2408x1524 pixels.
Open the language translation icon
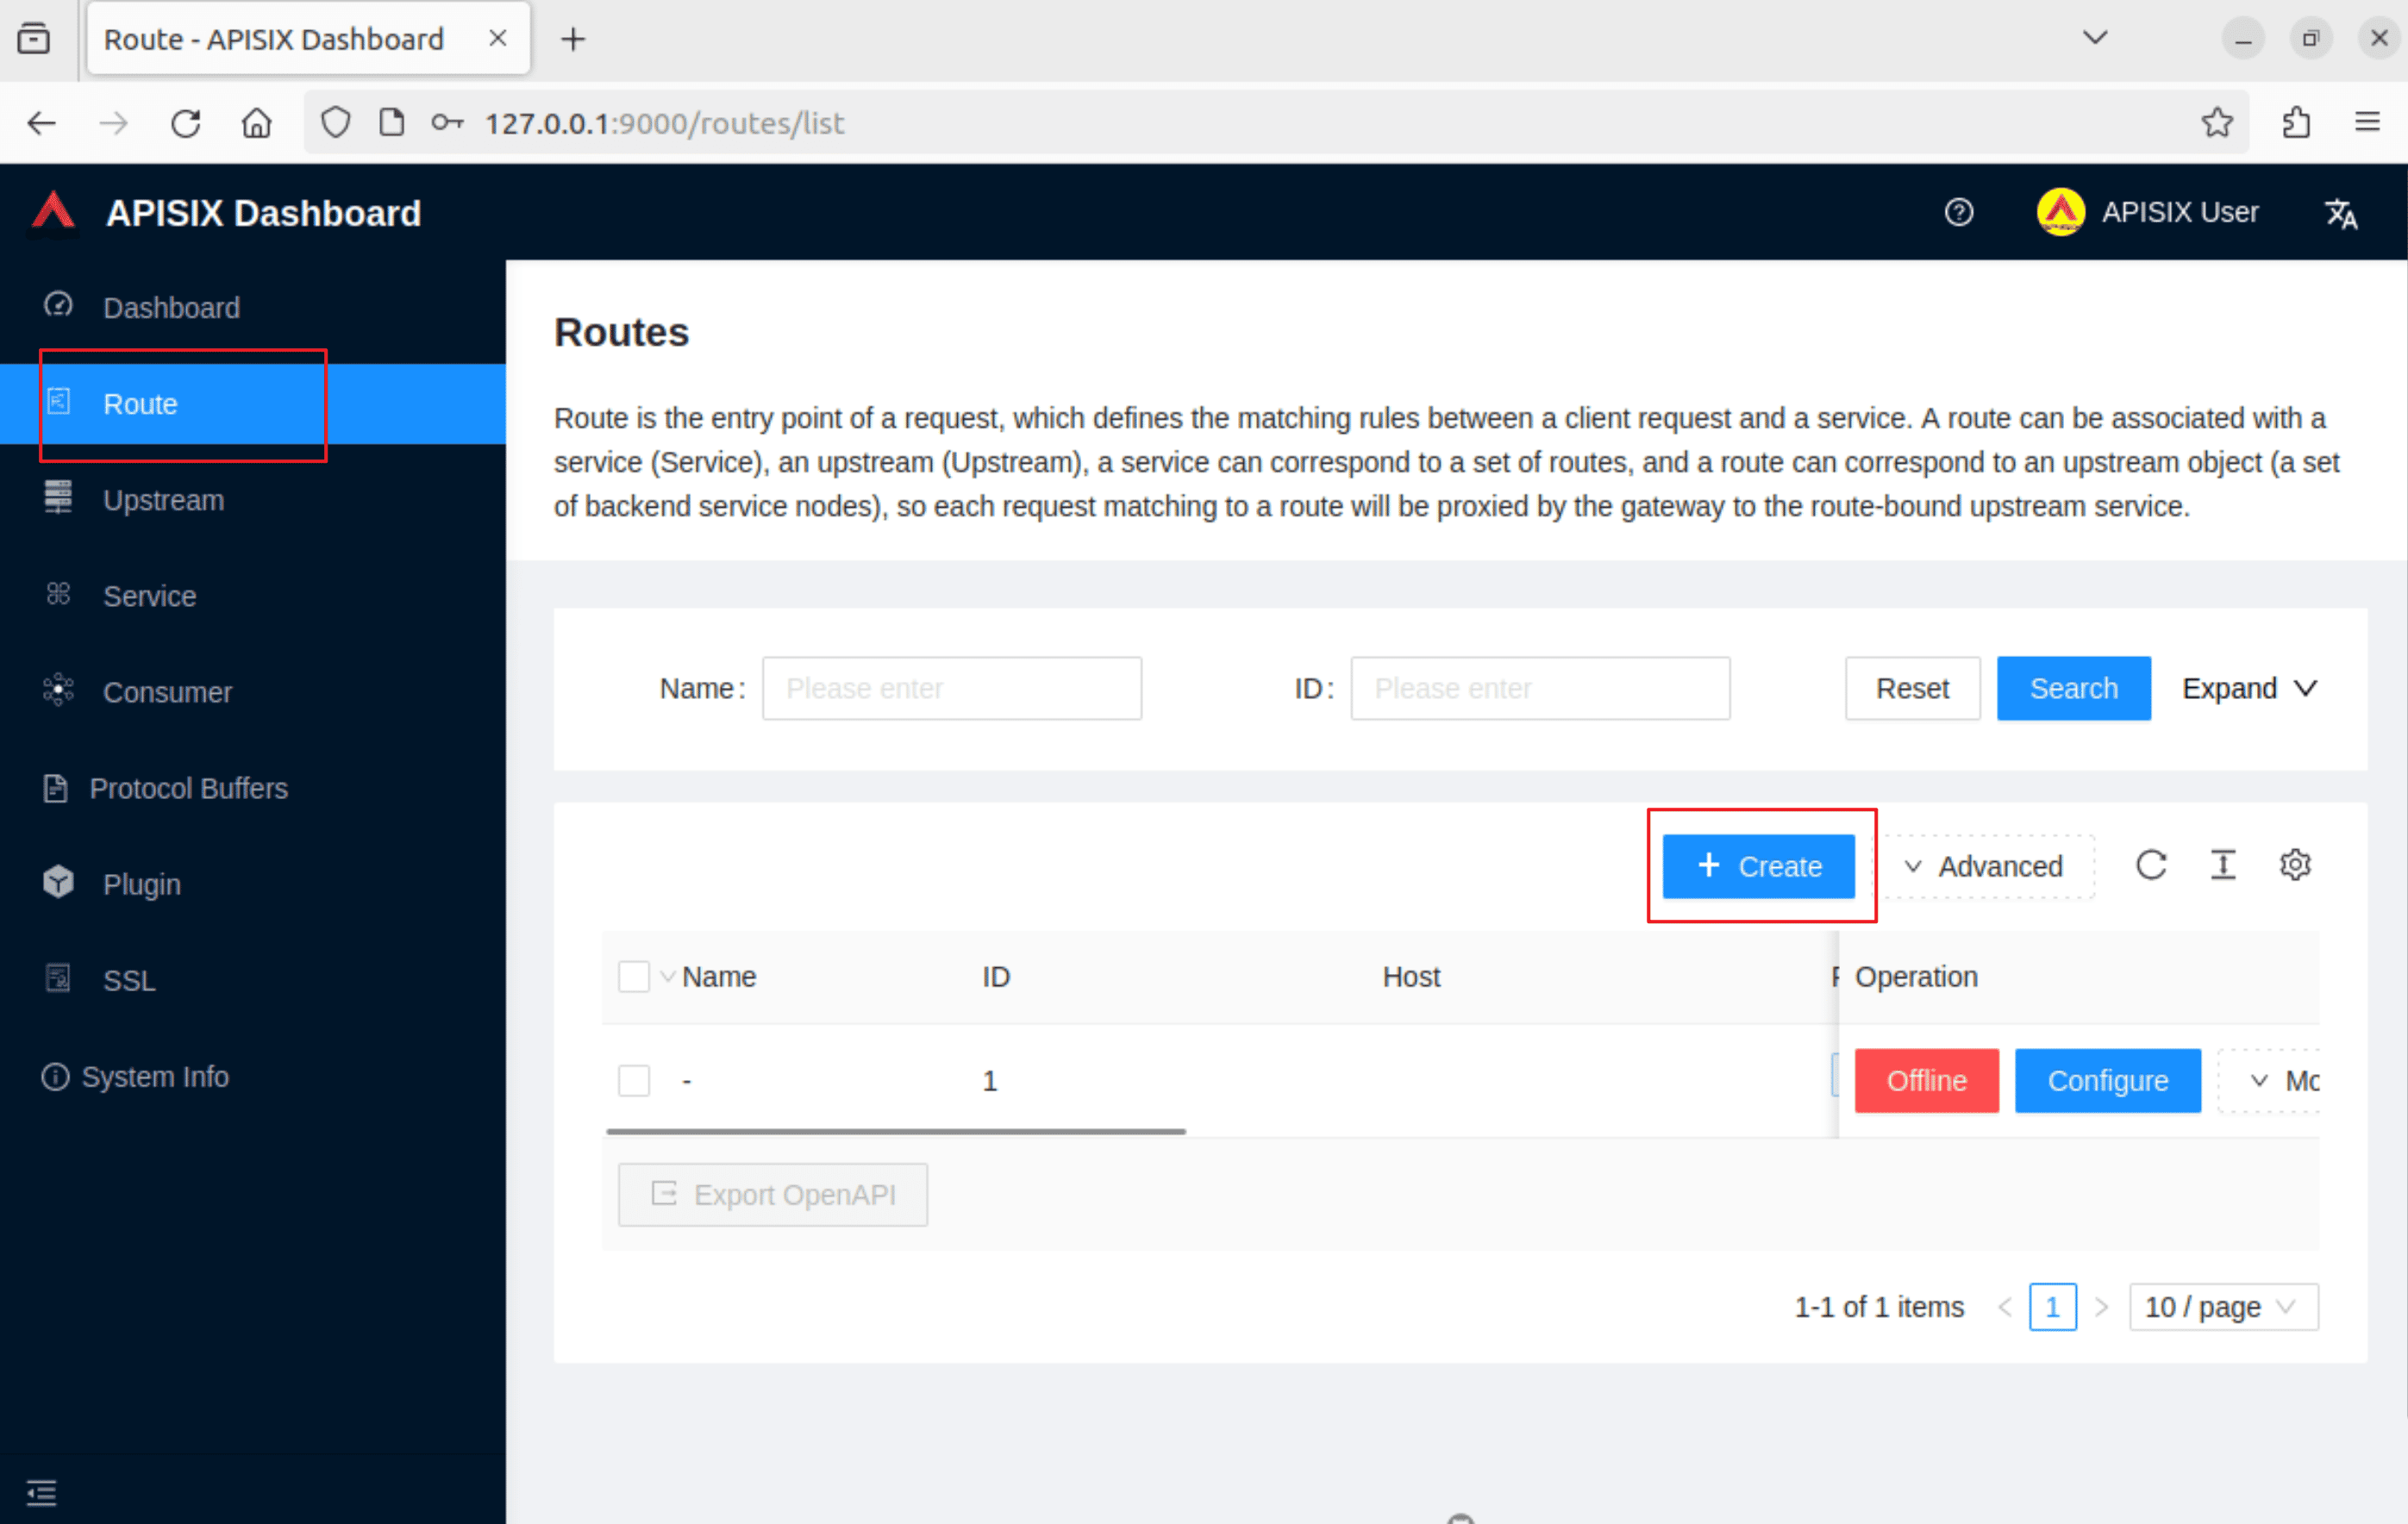pos(2340,213)
